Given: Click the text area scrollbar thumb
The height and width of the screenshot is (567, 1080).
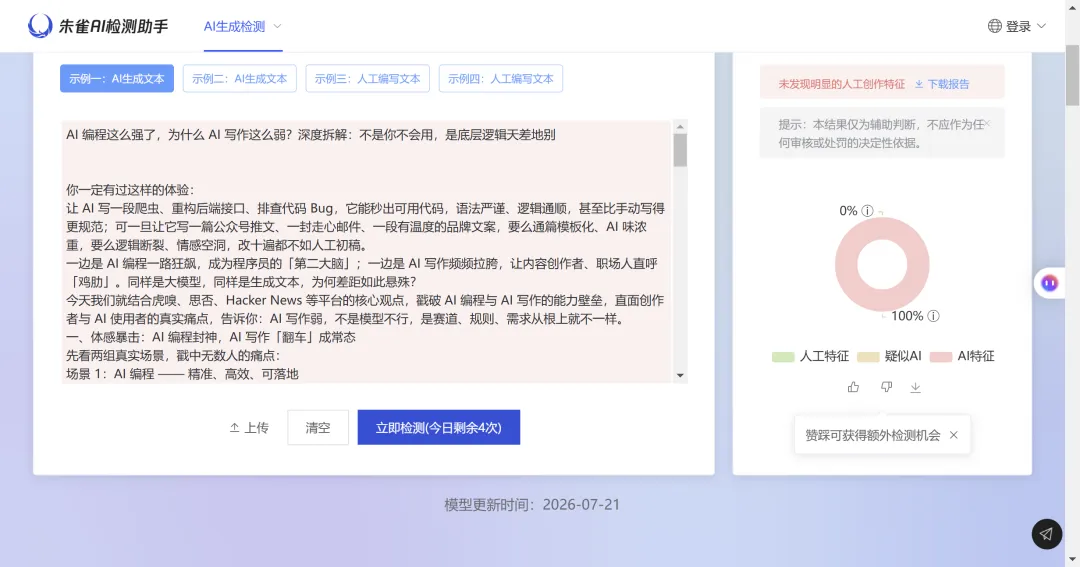Looking at the screenshot, I should [x=680, y=150].
